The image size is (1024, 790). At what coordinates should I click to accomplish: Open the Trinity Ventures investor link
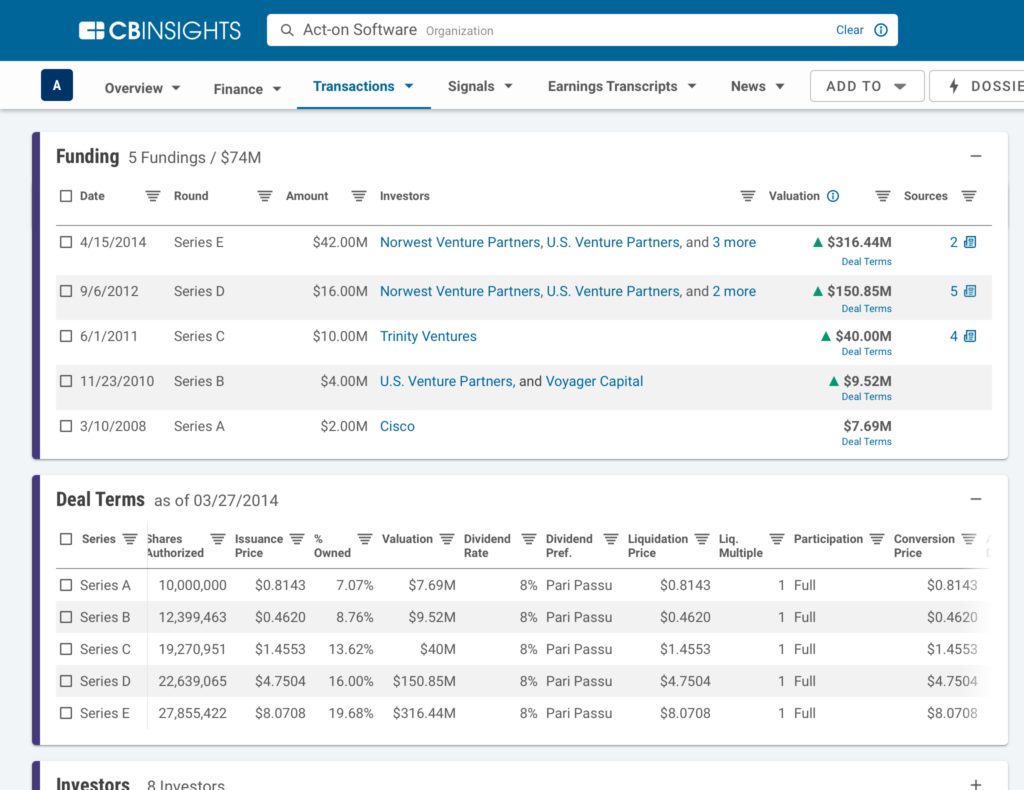coord(428,336)
